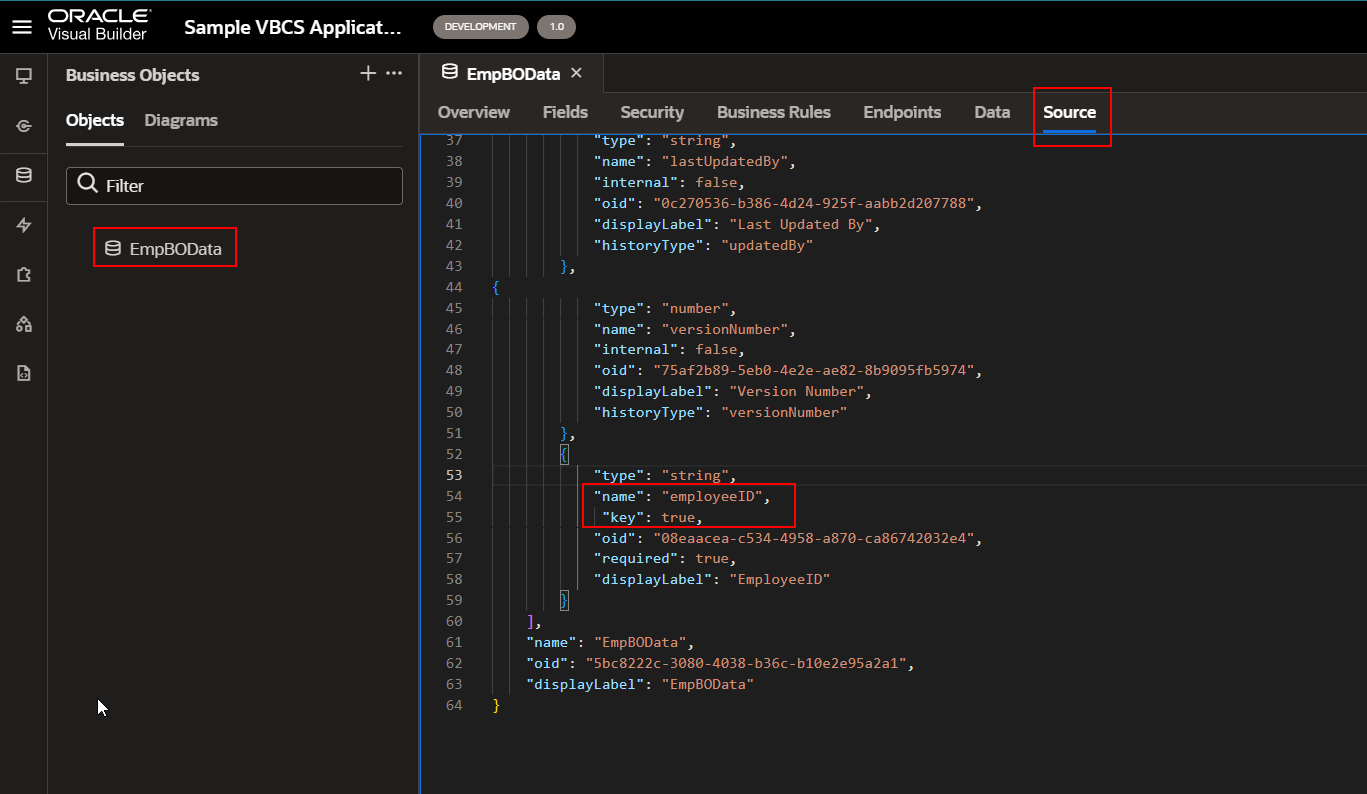Click "name": "EmpBOData" on line 61
1367x794 pixels.
click(x=610, y=642)
